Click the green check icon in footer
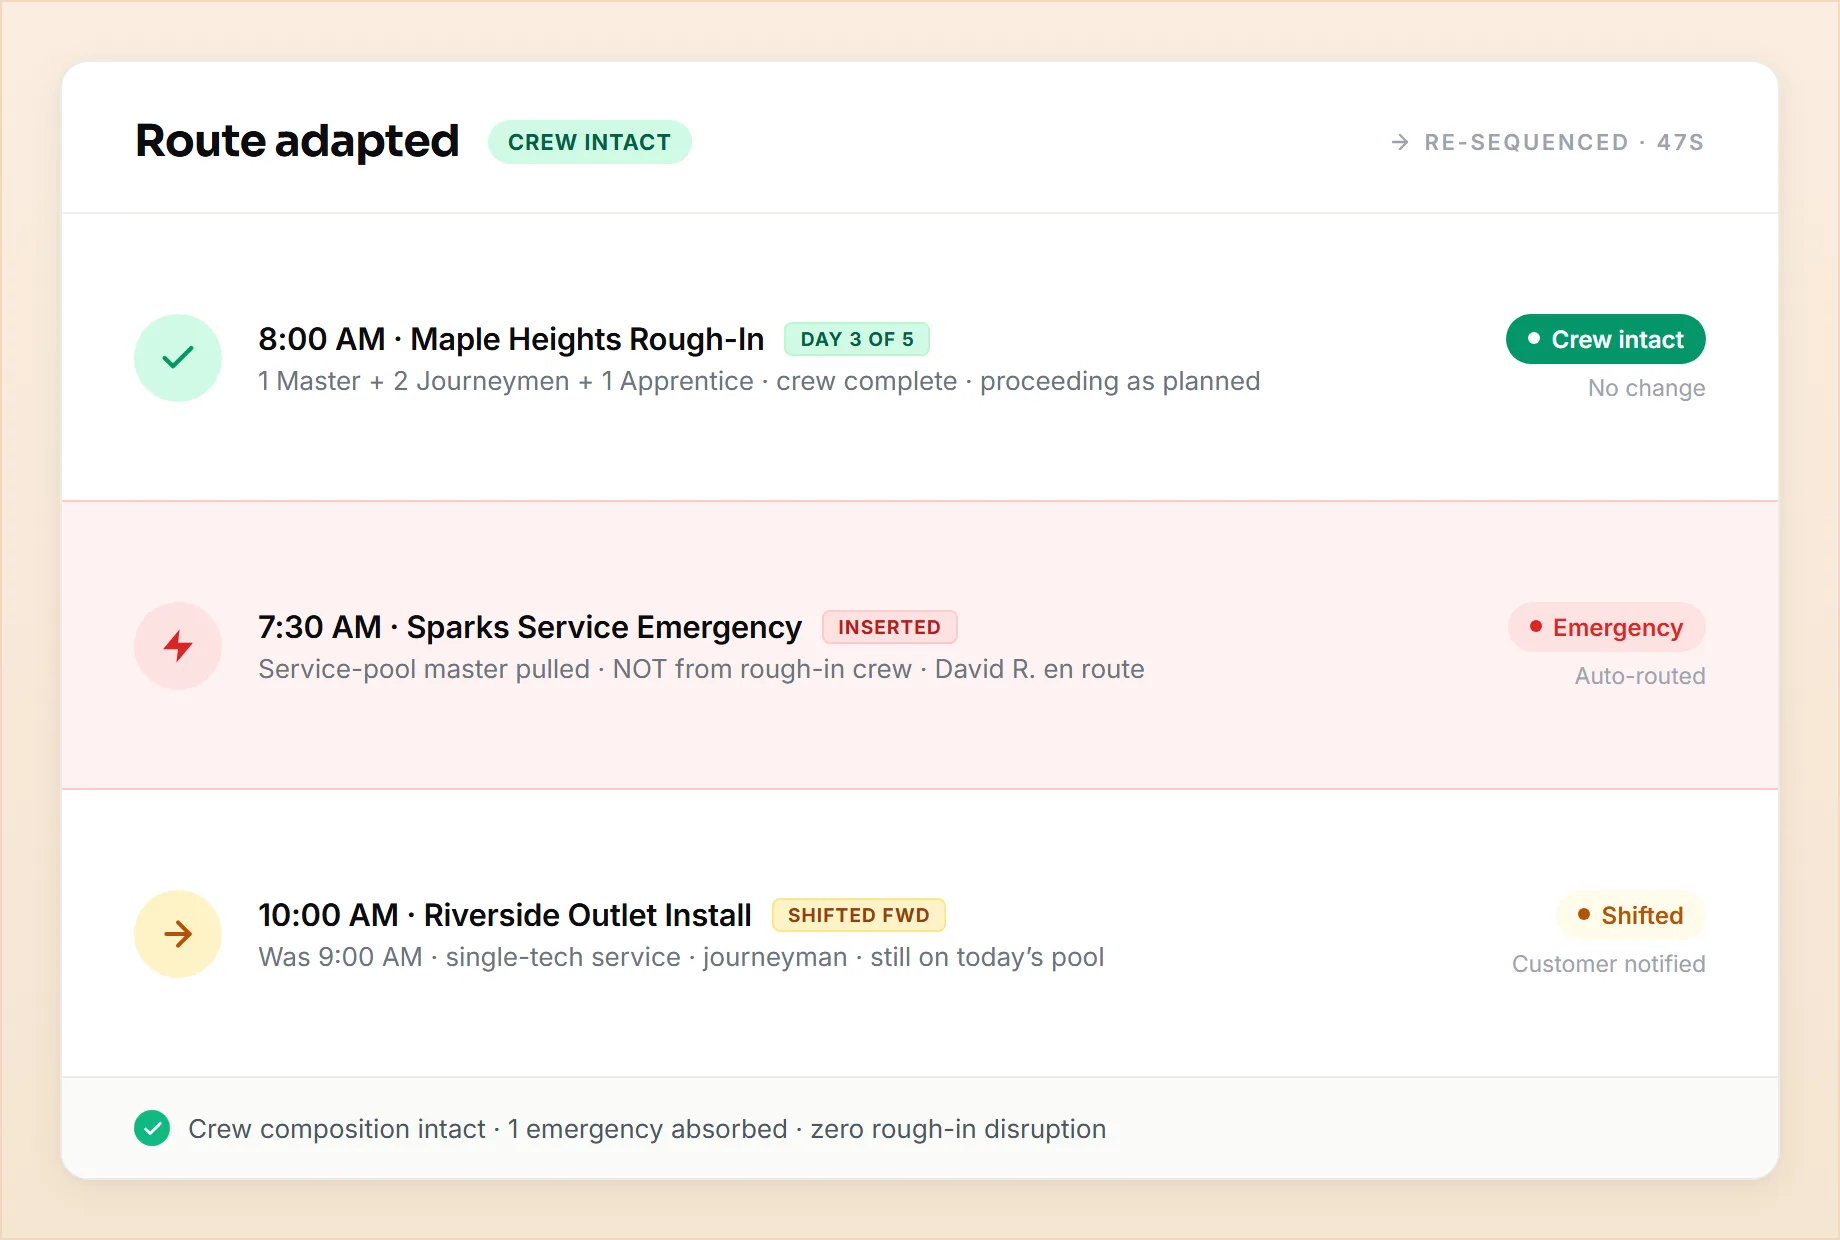The height and width of the screenshot is (1240, 1840). click(x=152, y=1128)
